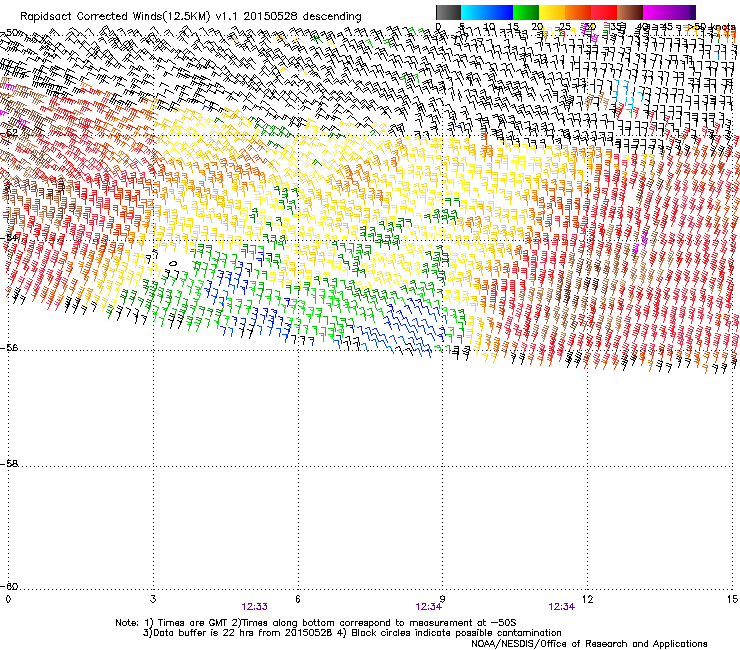The width and height of the screenshot is (740, 650).
Task: Click the '-52' latitude axis label
Action: (x=9, y=133)
